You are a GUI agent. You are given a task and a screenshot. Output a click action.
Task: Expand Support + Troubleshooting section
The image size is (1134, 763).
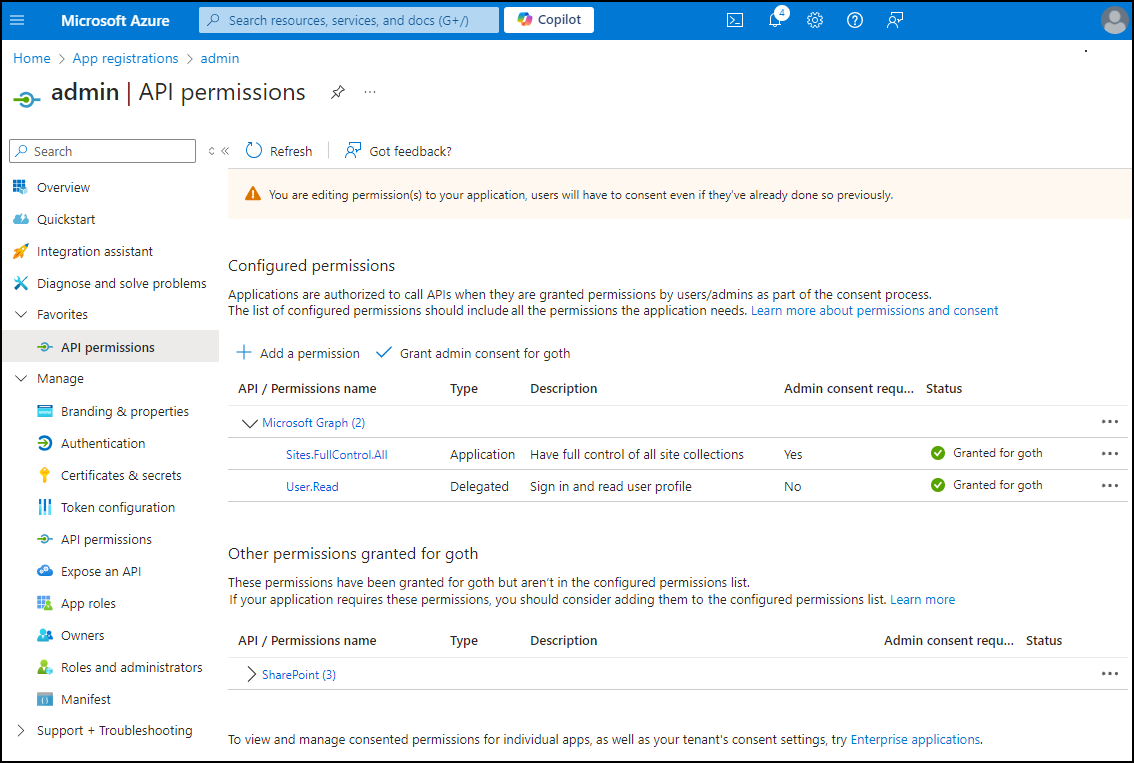point(20,730)
